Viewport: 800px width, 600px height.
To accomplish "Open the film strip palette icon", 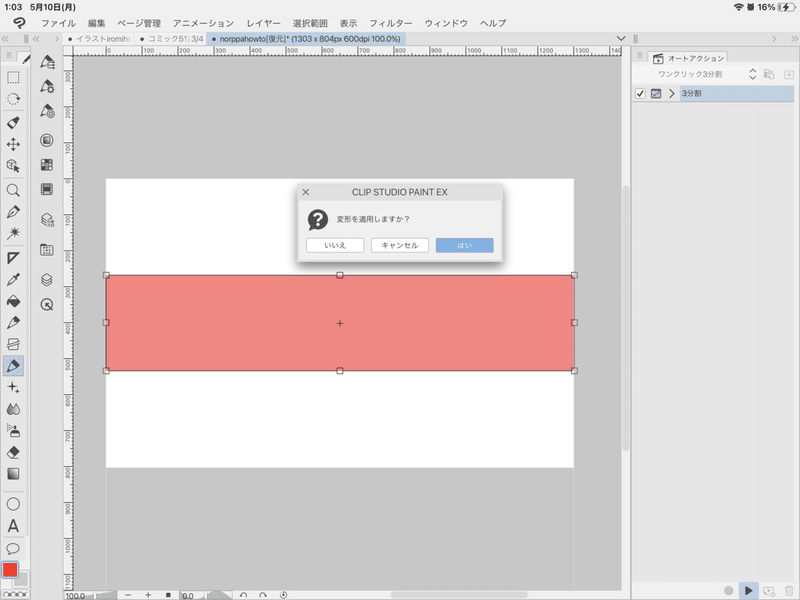I will tap(47, 190).
